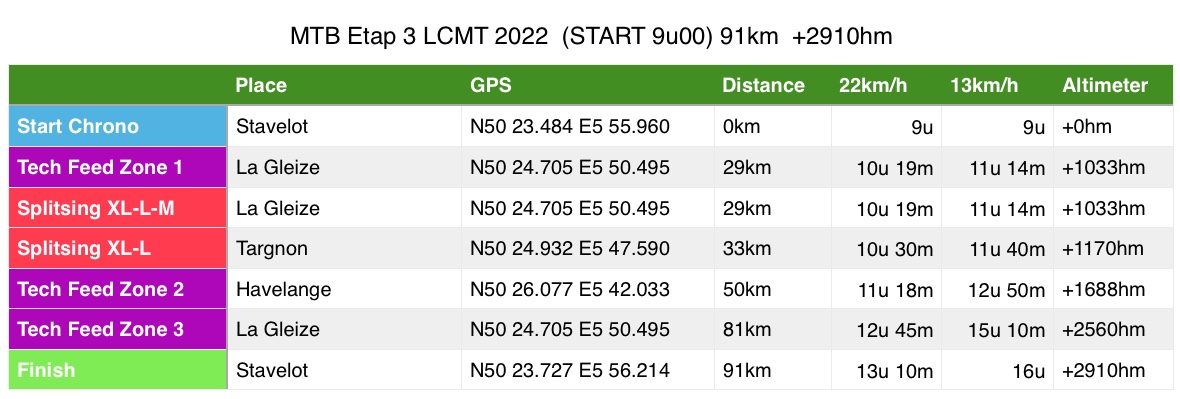Select the Tech Feed Zone 2 cell
This screenshot has width=1180, height=399.
[118, 289]
